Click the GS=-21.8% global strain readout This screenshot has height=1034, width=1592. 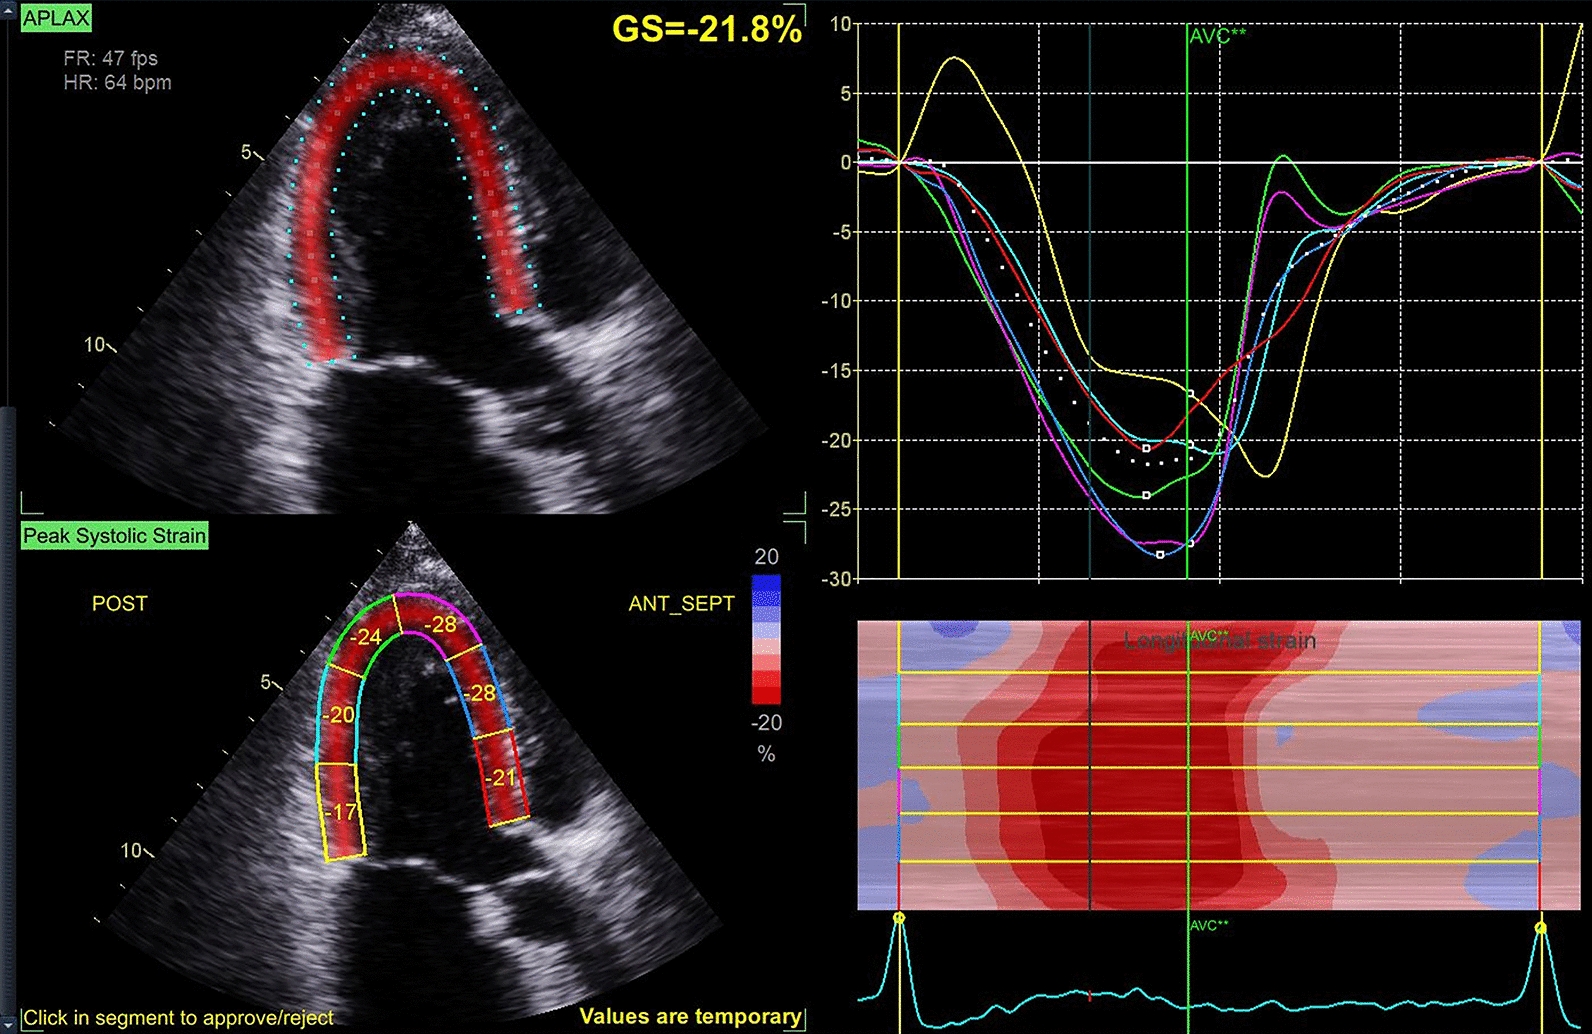pyautogui.click(x=706, y=29)
